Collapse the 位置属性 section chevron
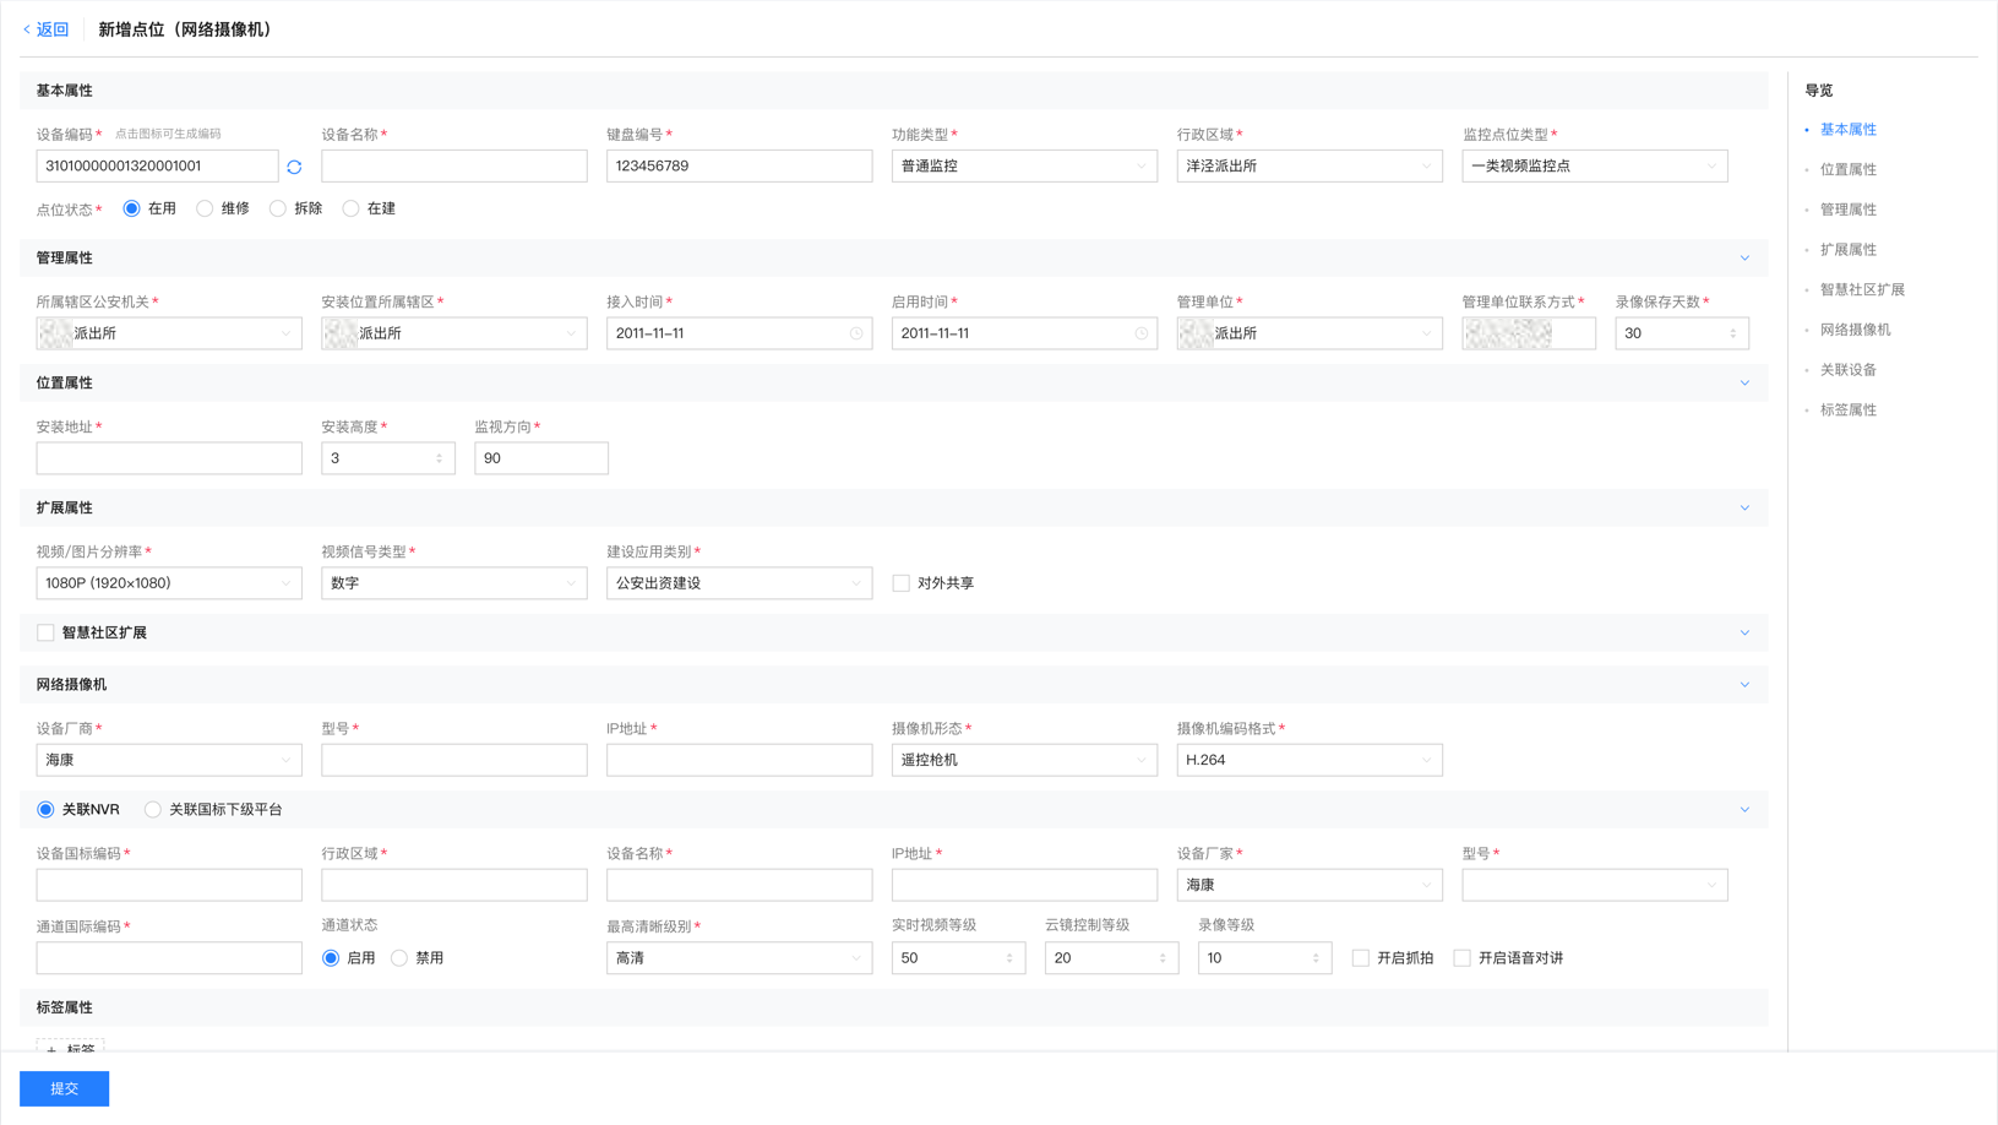 point(1744,383)
